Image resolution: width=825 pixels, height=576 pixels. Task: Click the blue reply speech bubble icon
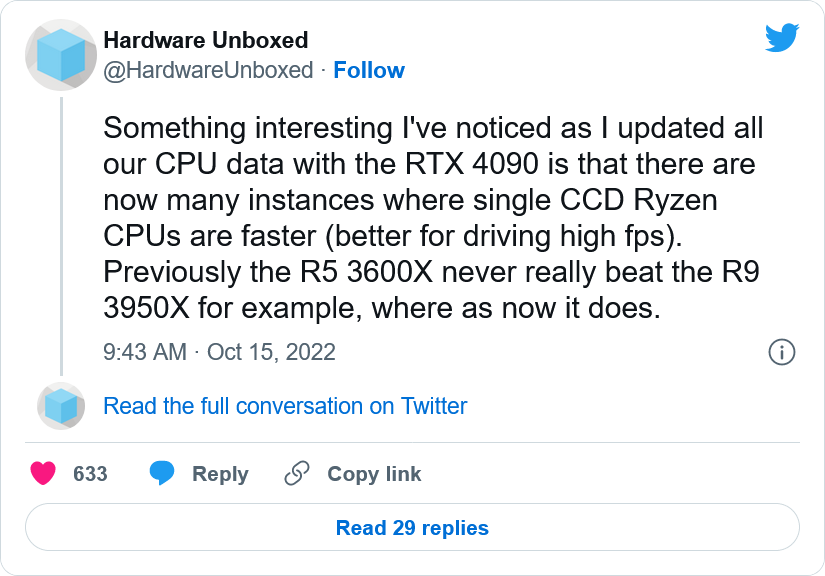click(162, 474)
